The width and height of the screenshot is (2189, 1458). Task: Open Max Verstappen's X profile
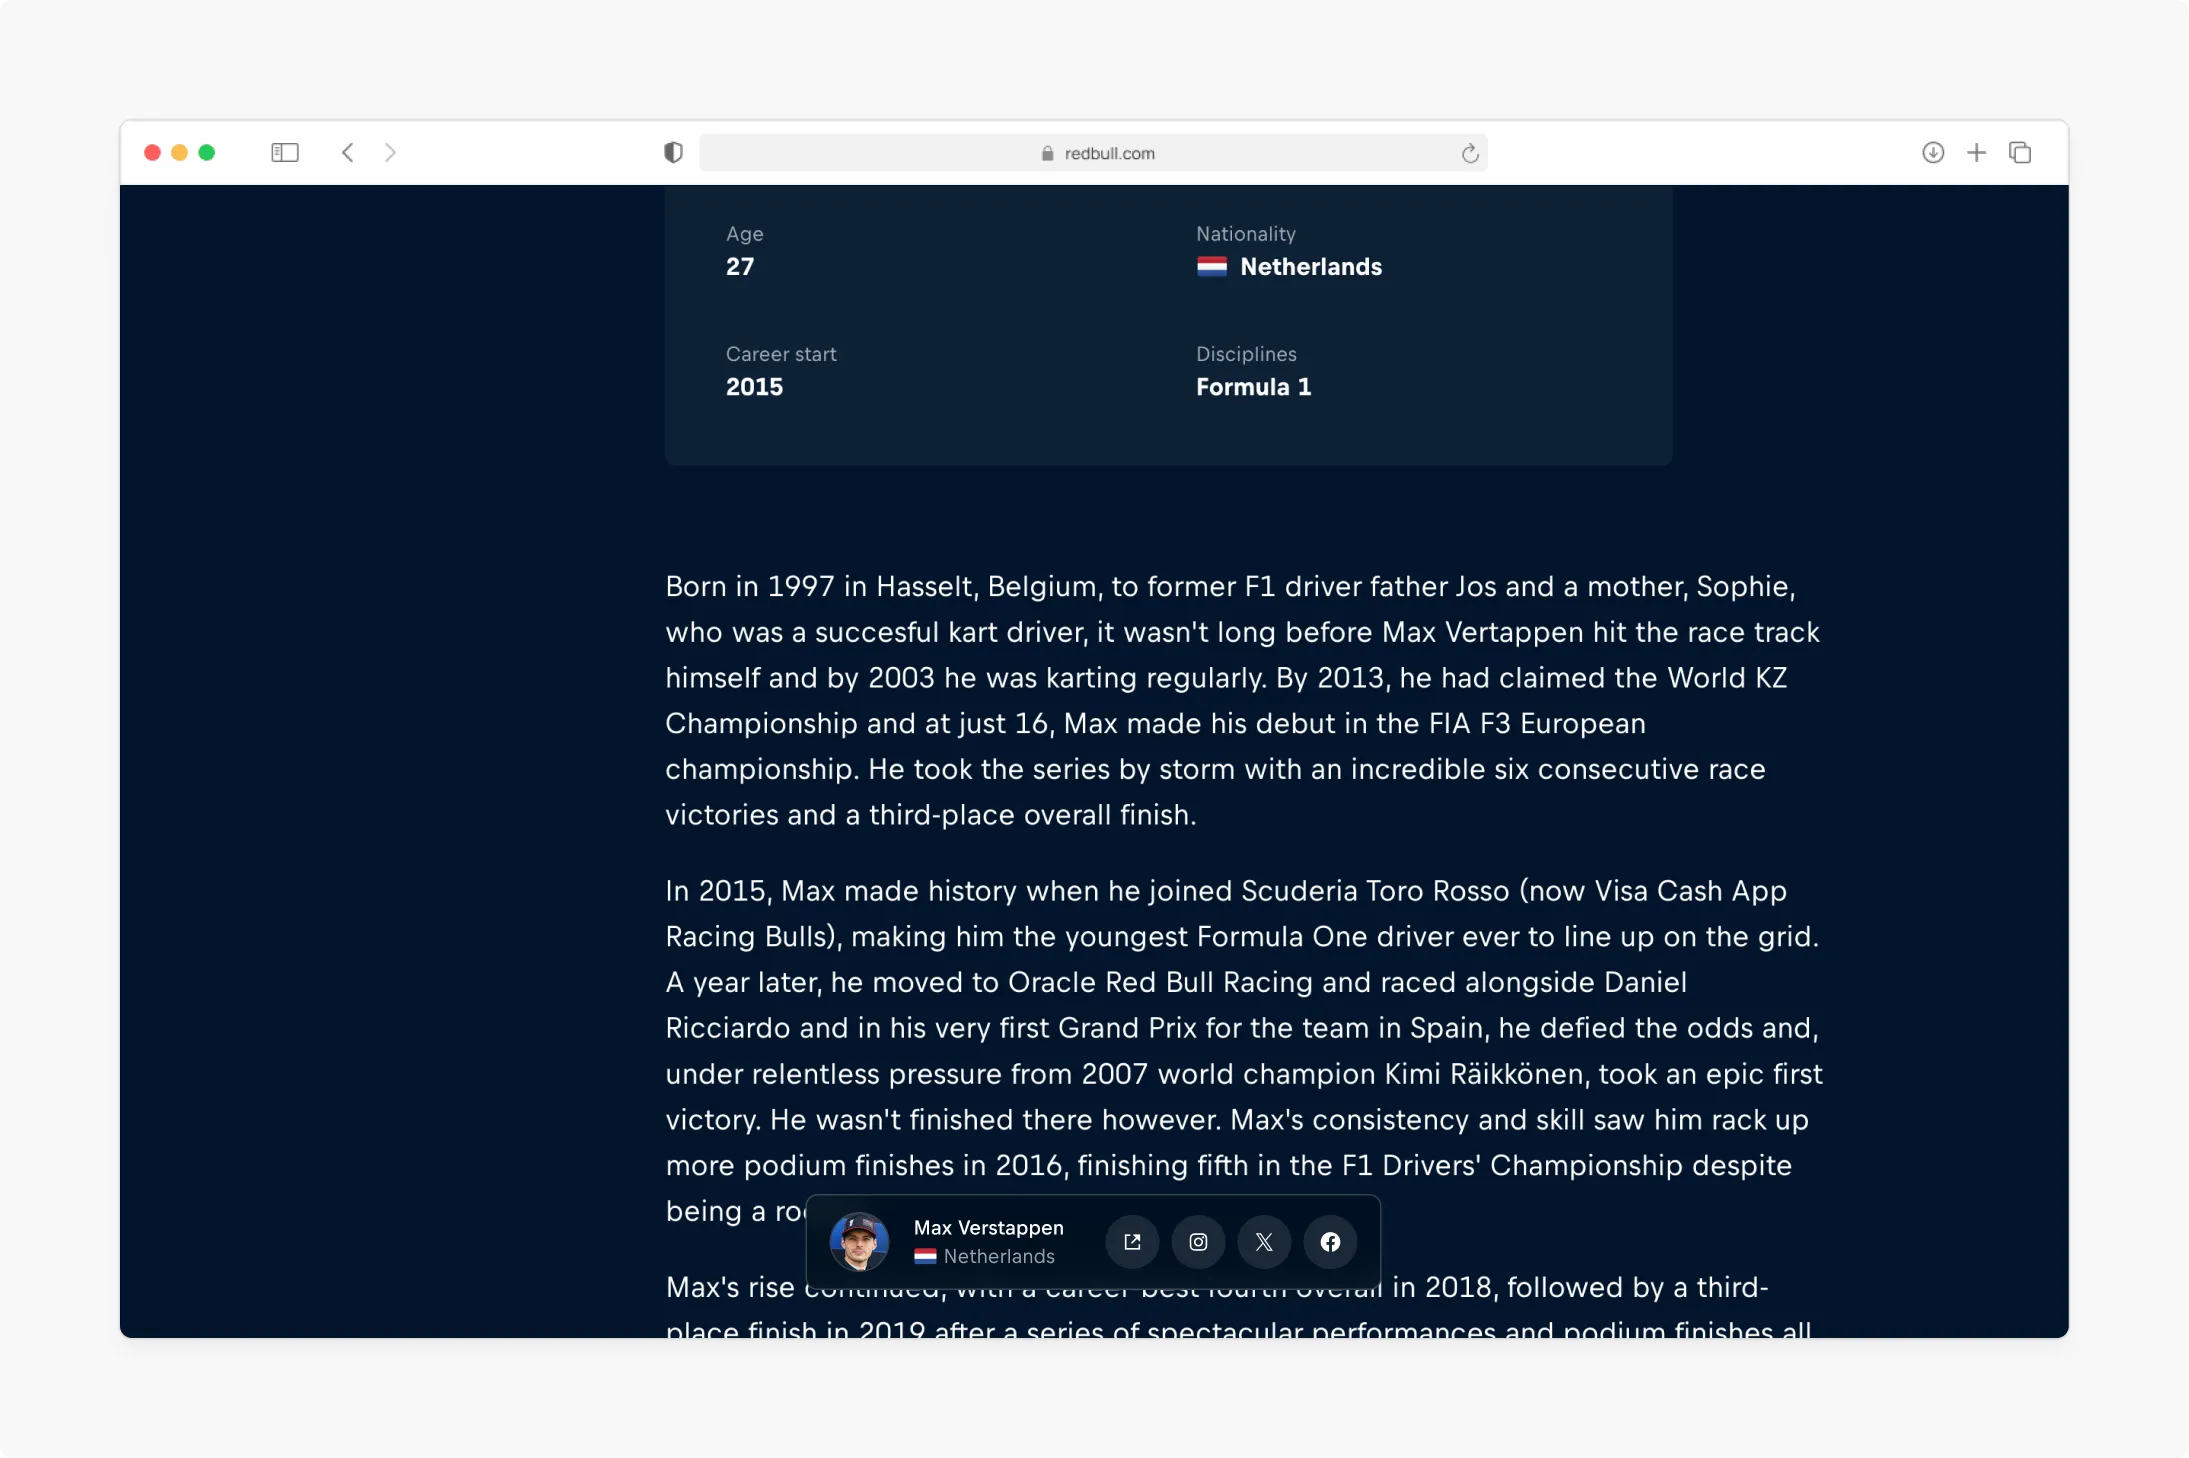coord(1264,1242)
